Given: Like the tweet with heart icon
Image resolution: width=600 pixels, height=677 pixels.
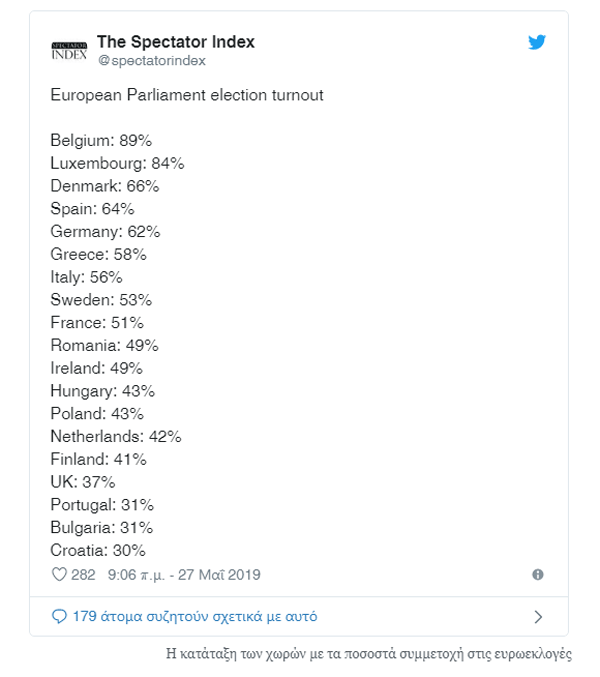Looking at the screenshot, I should (59, 575).
